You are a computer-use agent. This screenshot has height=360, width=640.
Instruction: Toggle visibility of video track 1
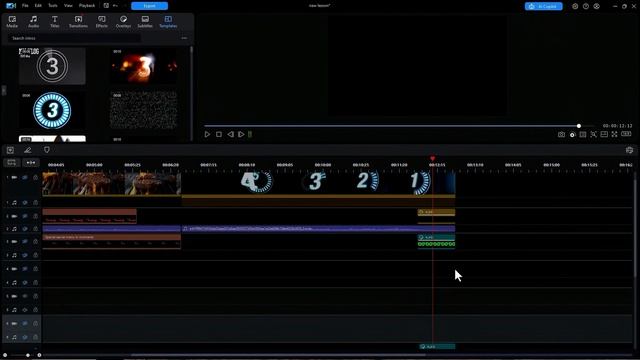coord(25,178)
